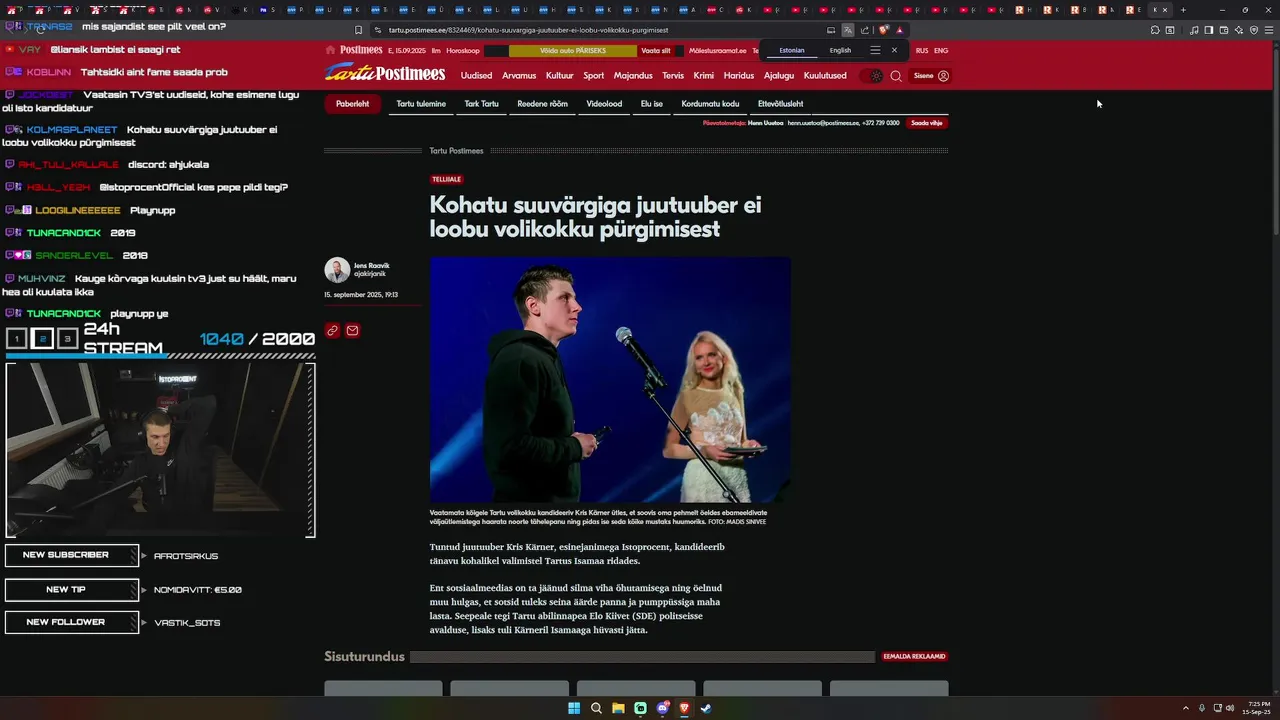The height and width of the screenshot is (720, 1280).
Task: Open Discord from the taskbar
Action: coord(662,708)
